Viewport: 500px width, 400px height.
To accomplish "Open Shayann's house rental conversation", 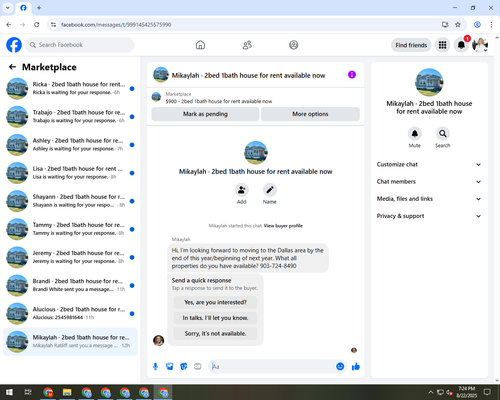I will (x=70, y=201).
